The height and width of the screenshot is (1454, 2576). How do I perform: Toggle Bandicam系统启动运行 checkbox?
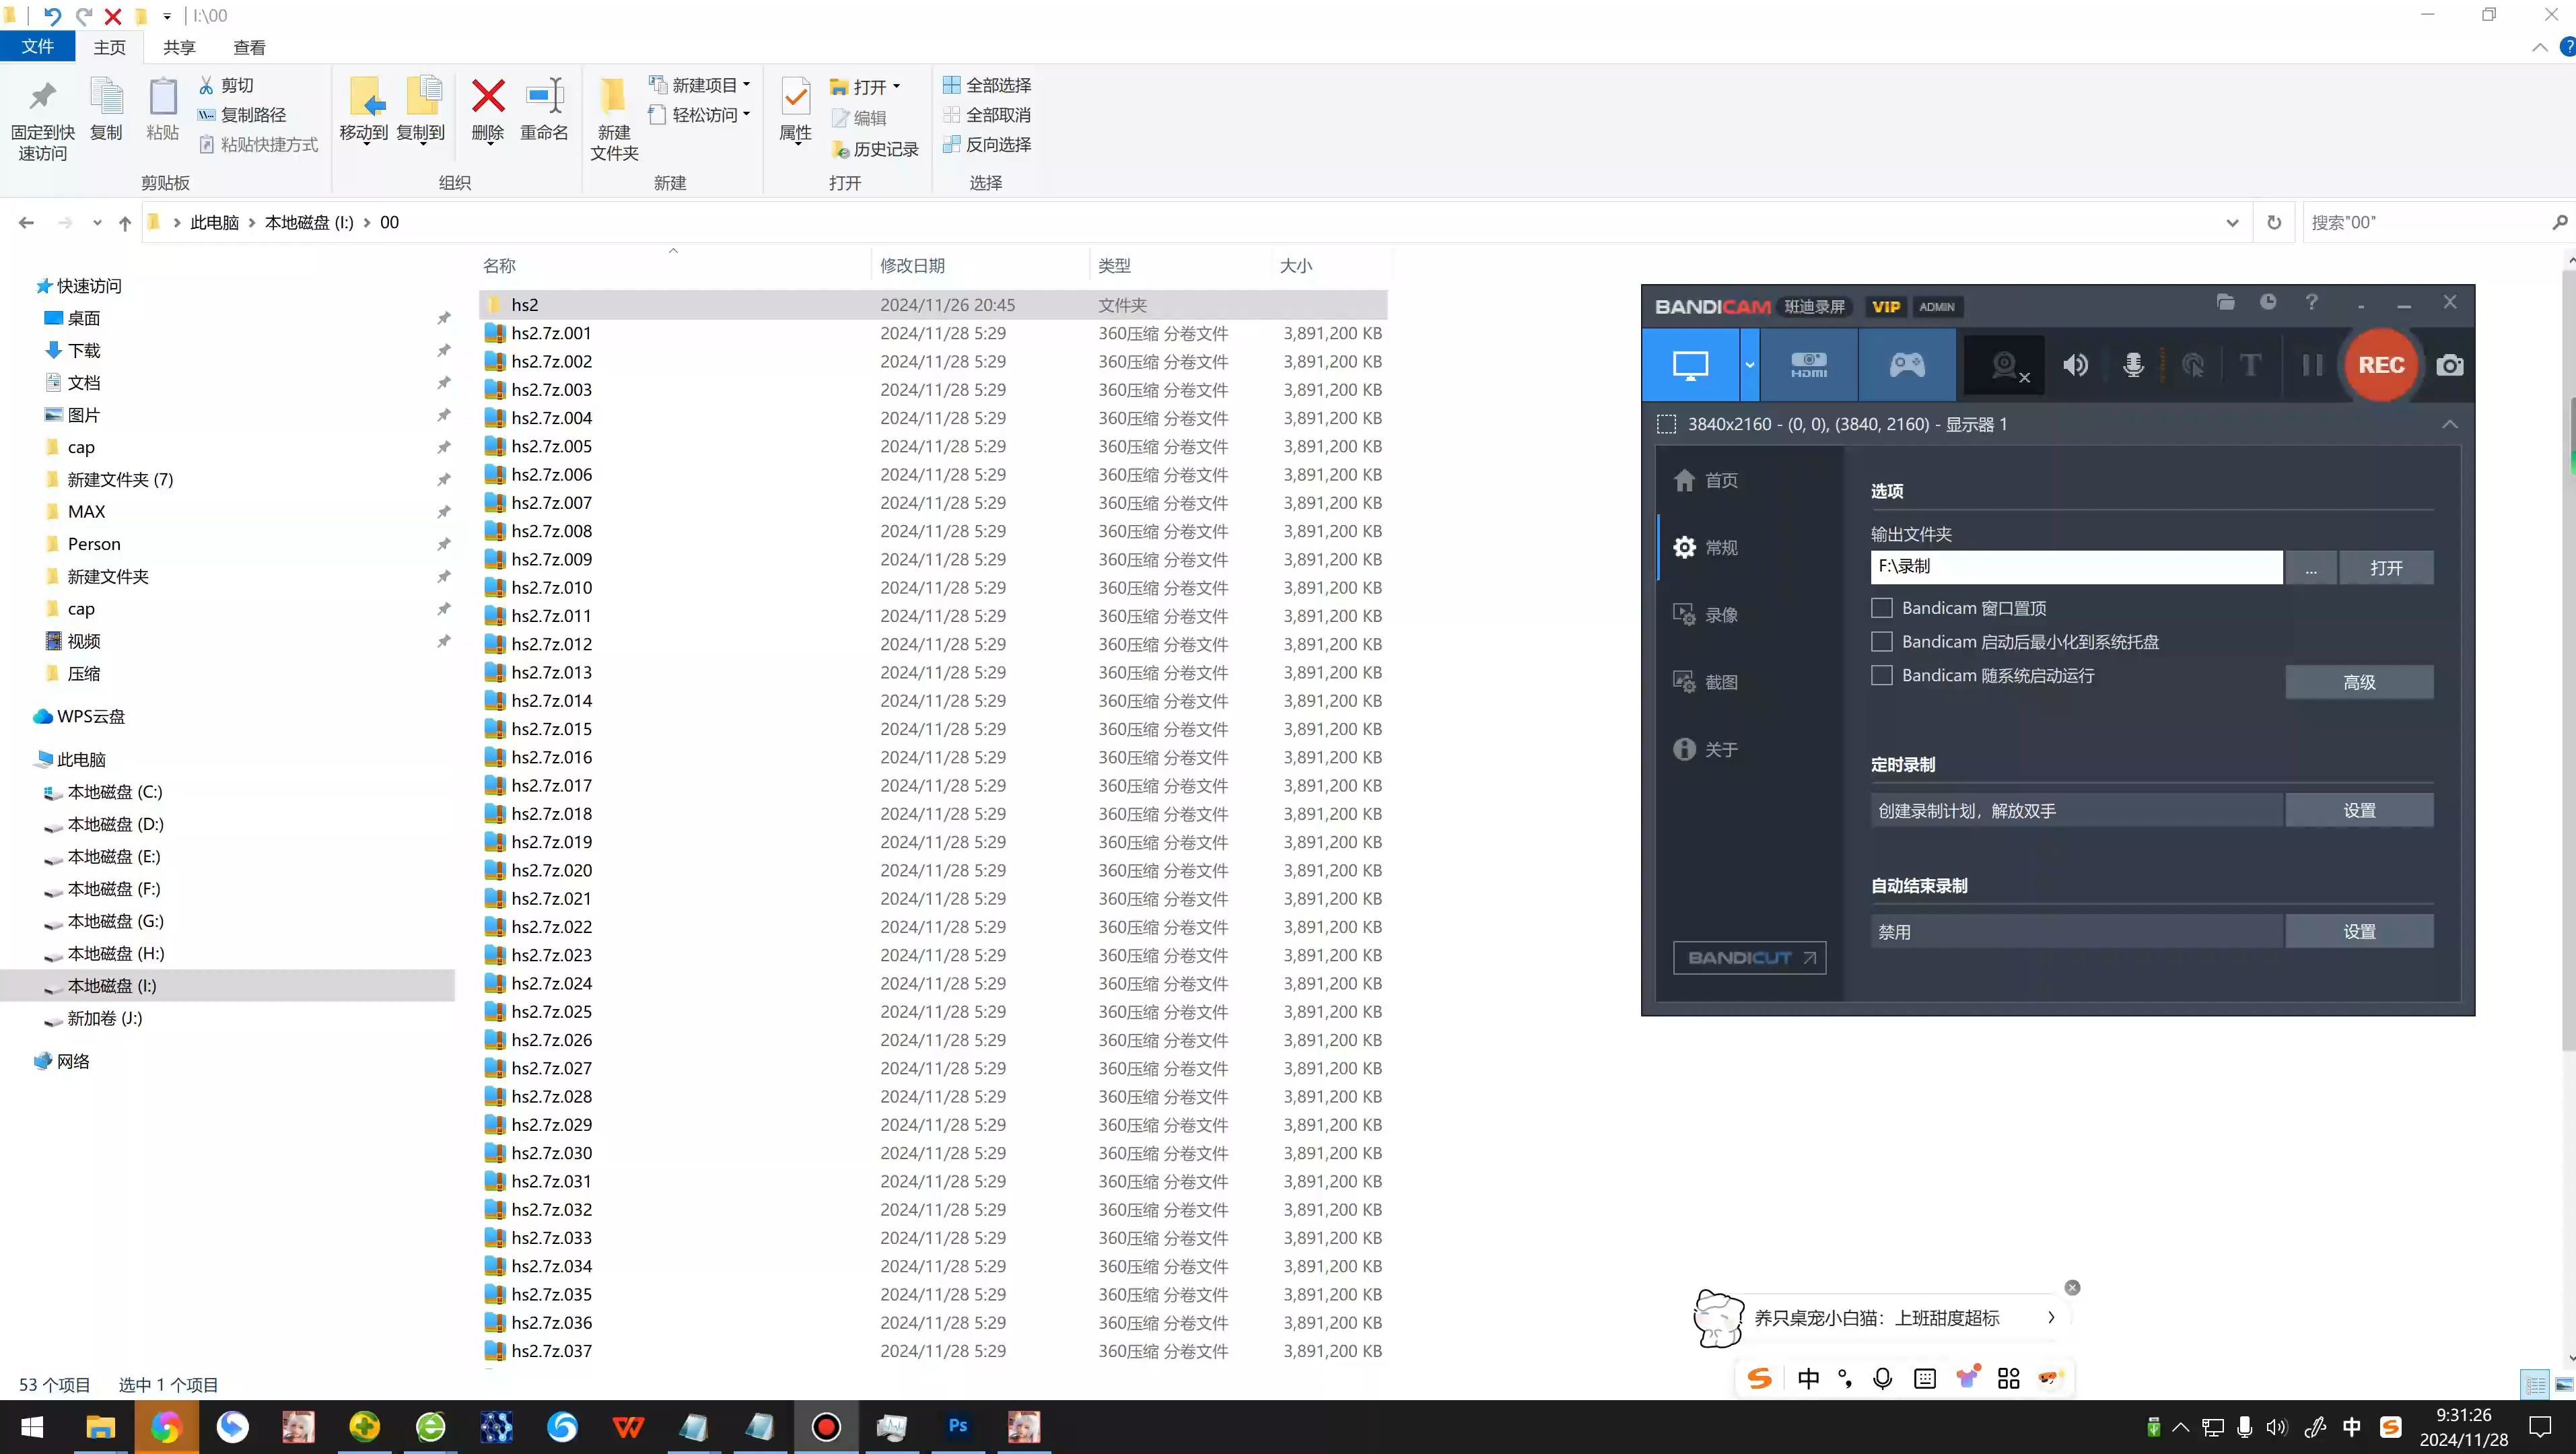[x=1881, y=676]
